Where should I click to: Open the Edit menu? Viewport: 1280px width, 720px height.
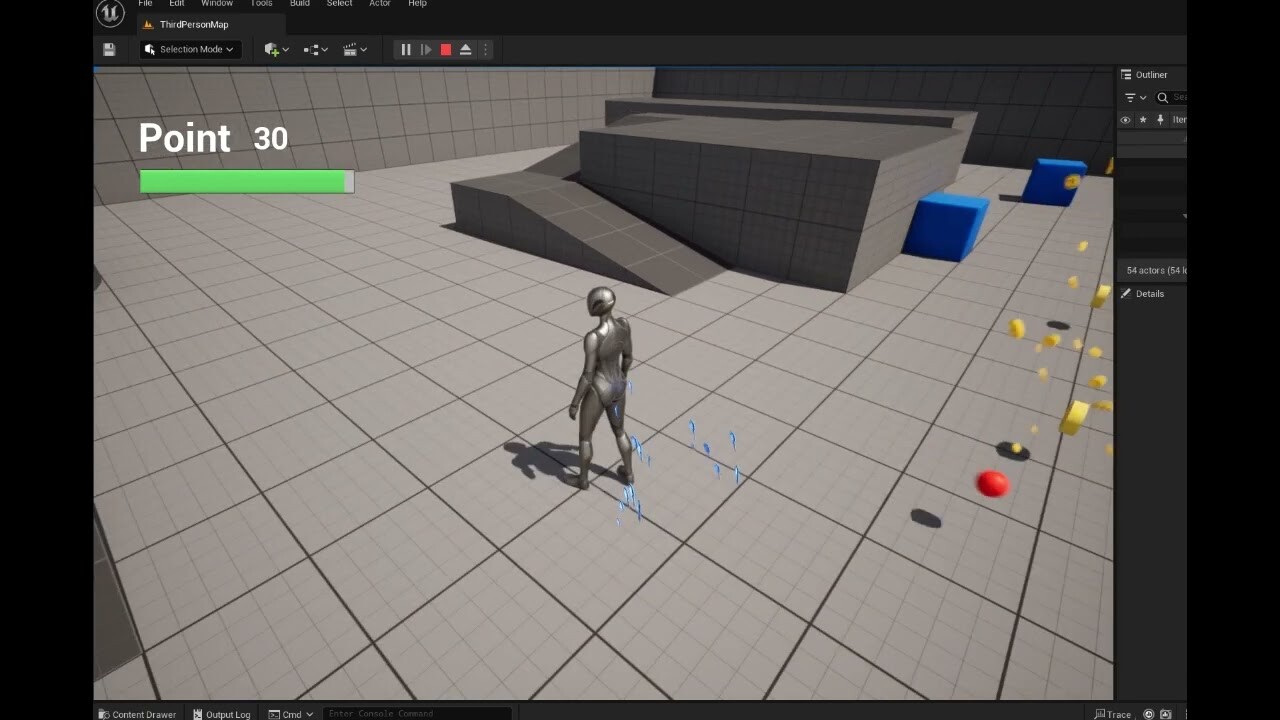[177, 4]
